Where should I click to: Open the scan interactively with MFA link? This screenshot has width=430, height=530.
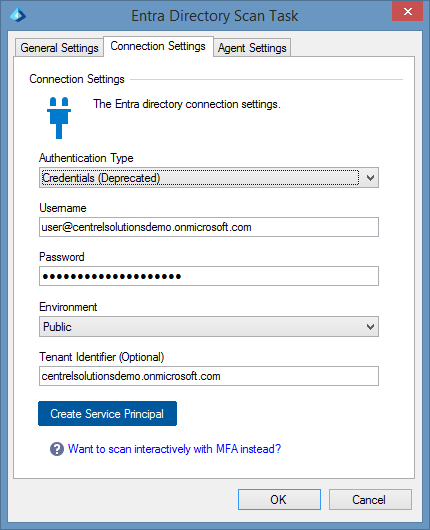174,449
